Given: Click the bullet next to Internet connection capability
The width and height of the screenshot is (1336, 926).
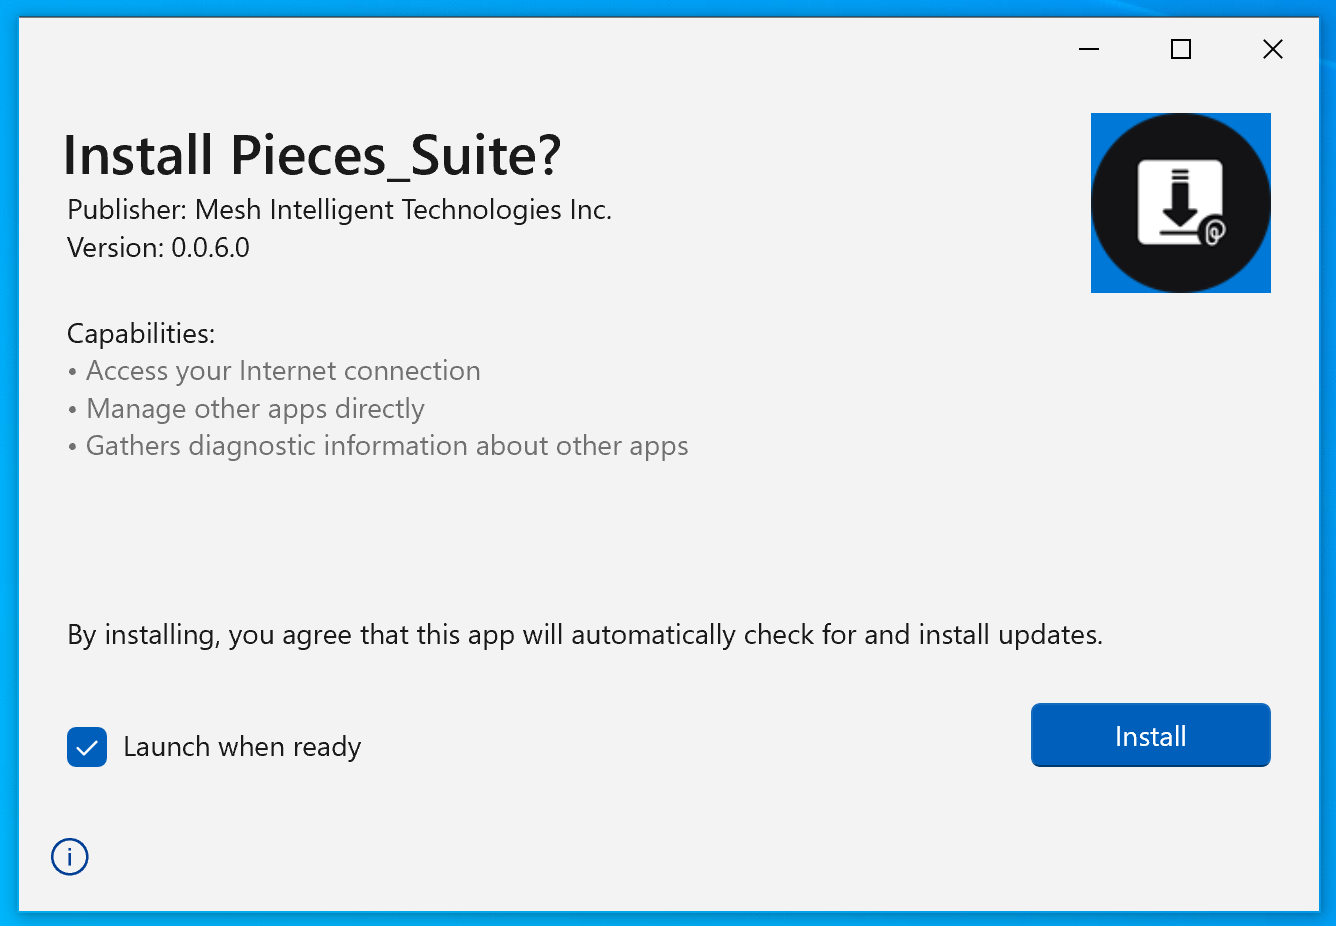Looking at the screenshot, I should [x=71, y=371].
